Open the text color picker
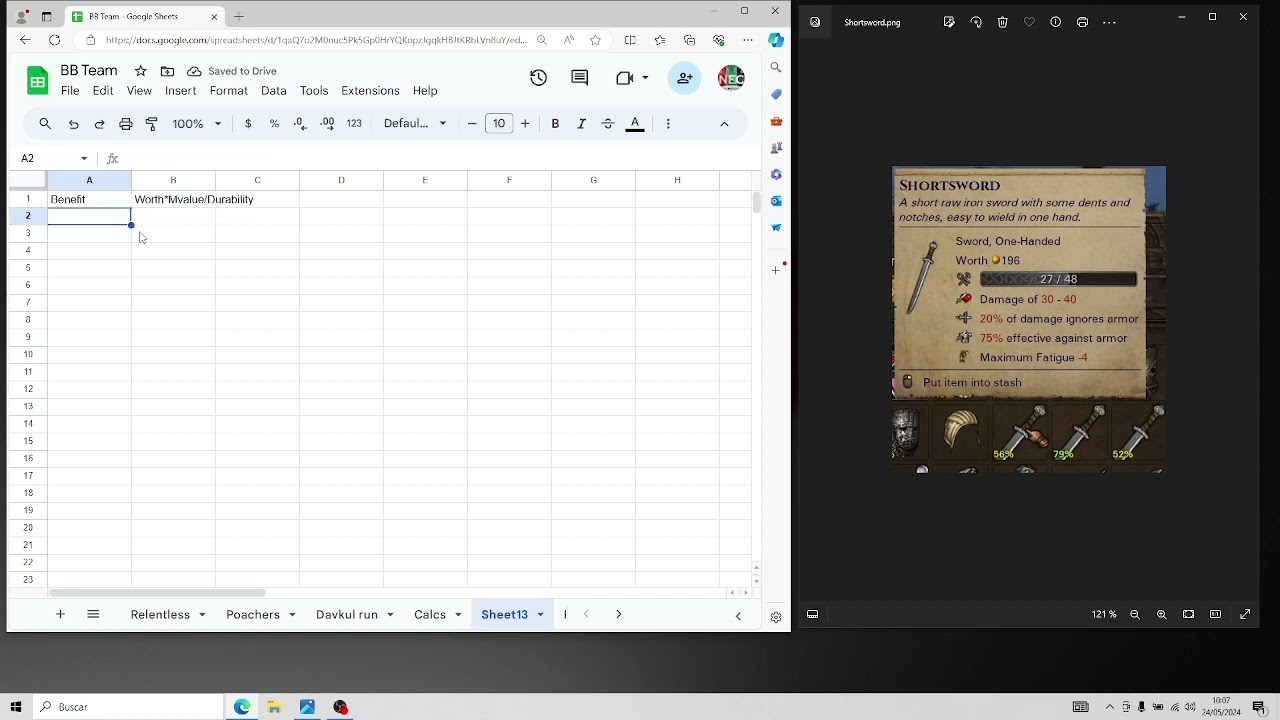Image resolution: width=1280 pixels, height=720 pixels. click(635, 124)
